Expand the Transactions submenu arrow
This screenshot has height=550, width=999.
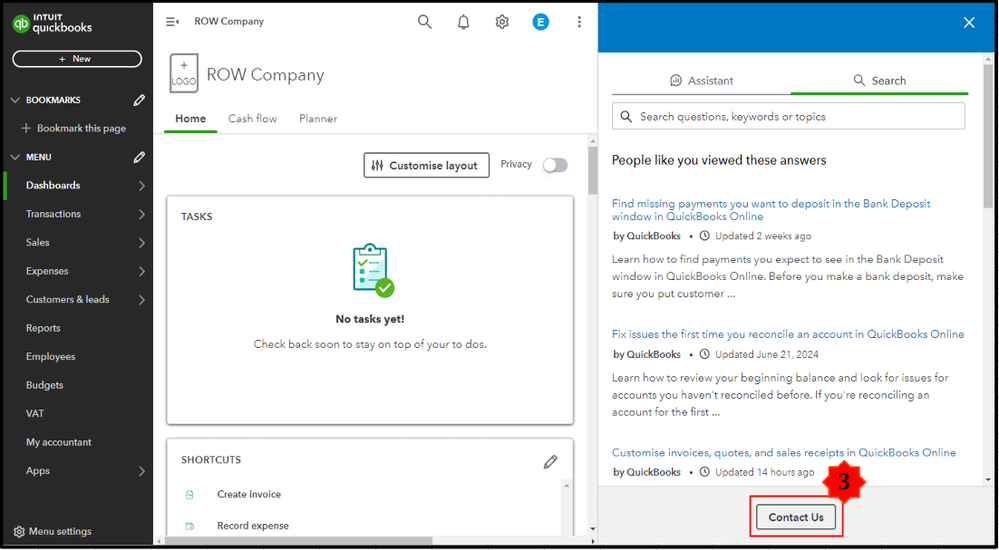point(141,214)
